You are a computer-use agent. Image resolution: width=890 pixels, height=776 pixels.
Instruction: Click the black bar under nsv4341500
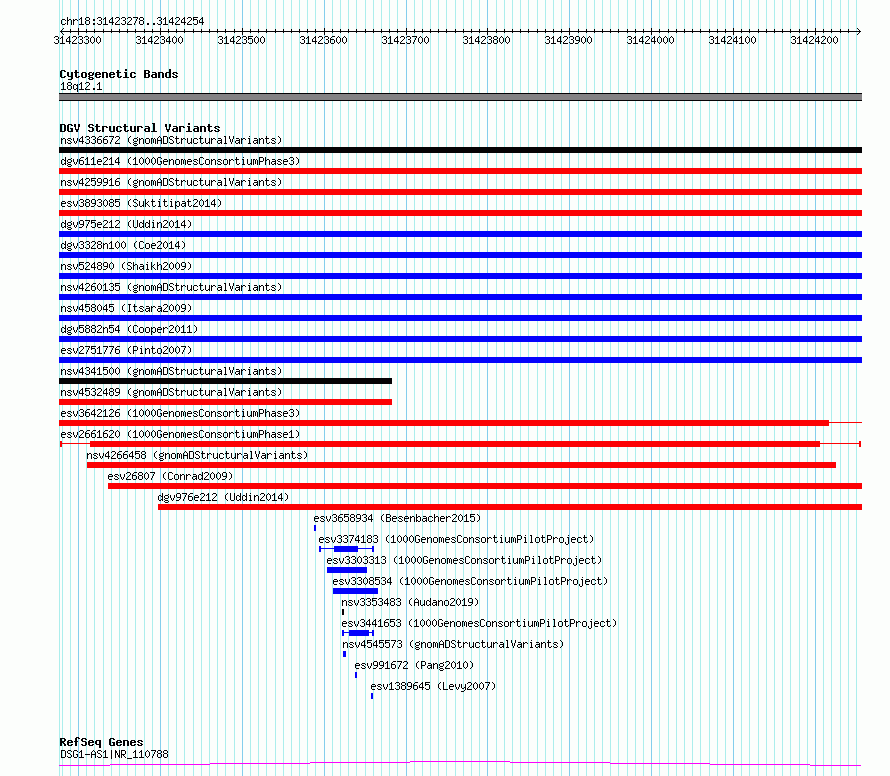(x=225, y=381)
